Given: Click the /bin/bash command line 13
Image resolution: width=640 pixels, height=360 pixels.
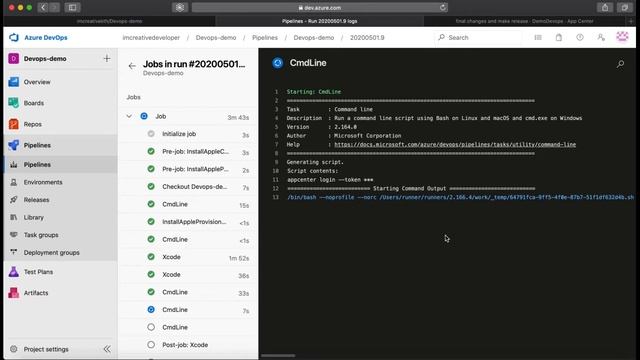Looking at the screenshot, I should 460,197.
